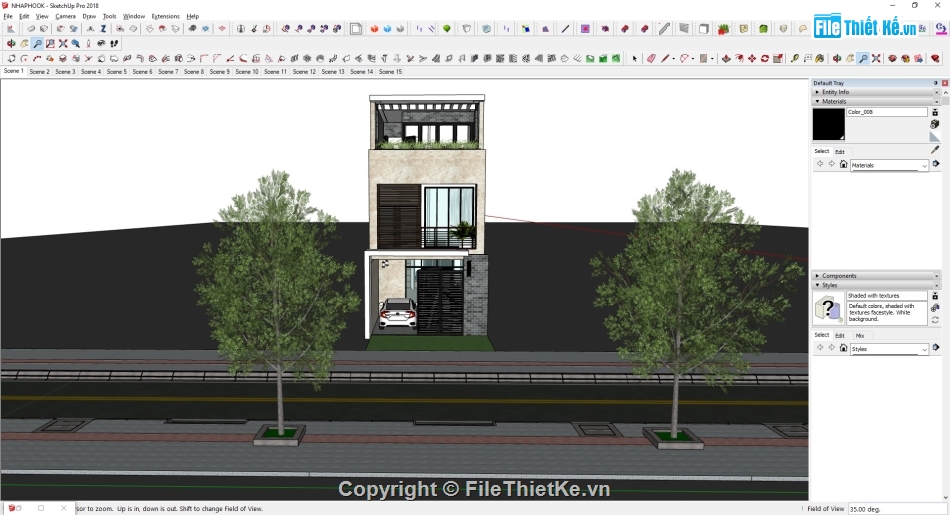Click the black Color_008 material swatch
Screen dimensions: 950x515
pyautogui.click(x=828, y=124)
